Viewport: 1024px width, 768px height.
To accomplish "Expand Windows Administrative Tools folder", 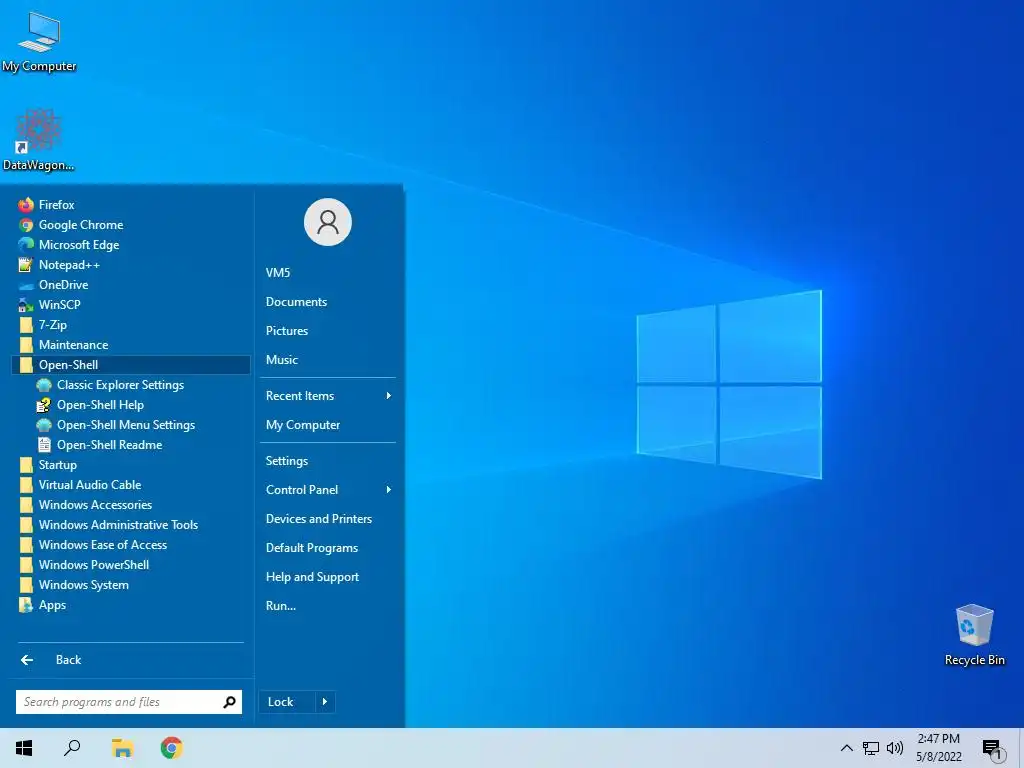I will tap(131, 525).
